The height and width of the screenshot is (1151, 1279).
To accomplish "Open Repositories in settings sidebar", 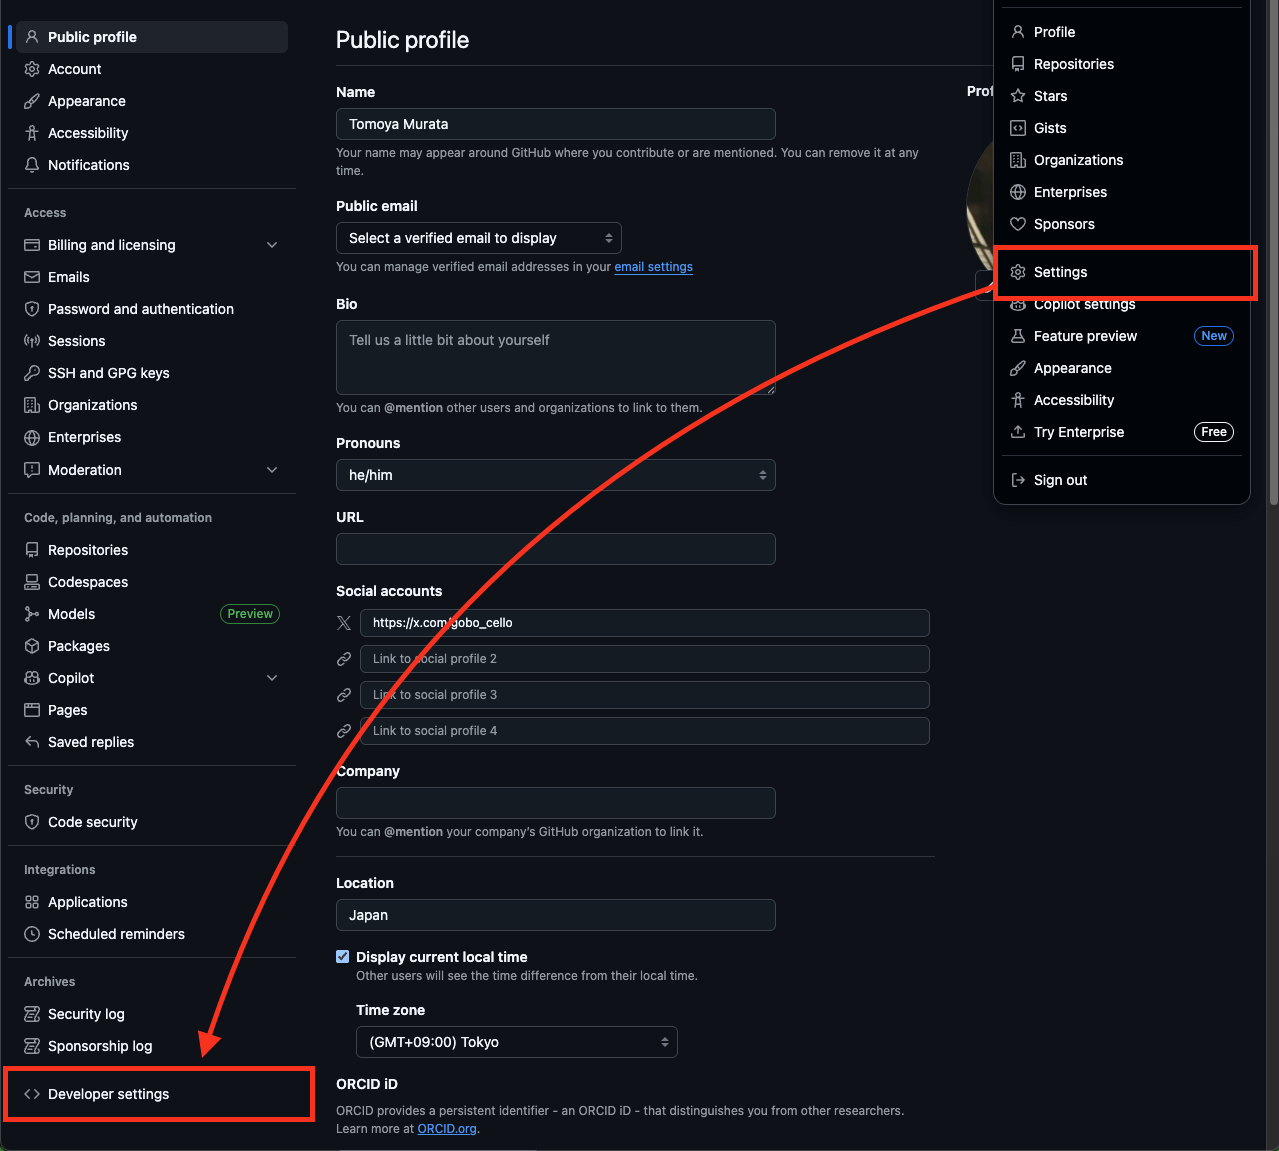I will point(152,550).
